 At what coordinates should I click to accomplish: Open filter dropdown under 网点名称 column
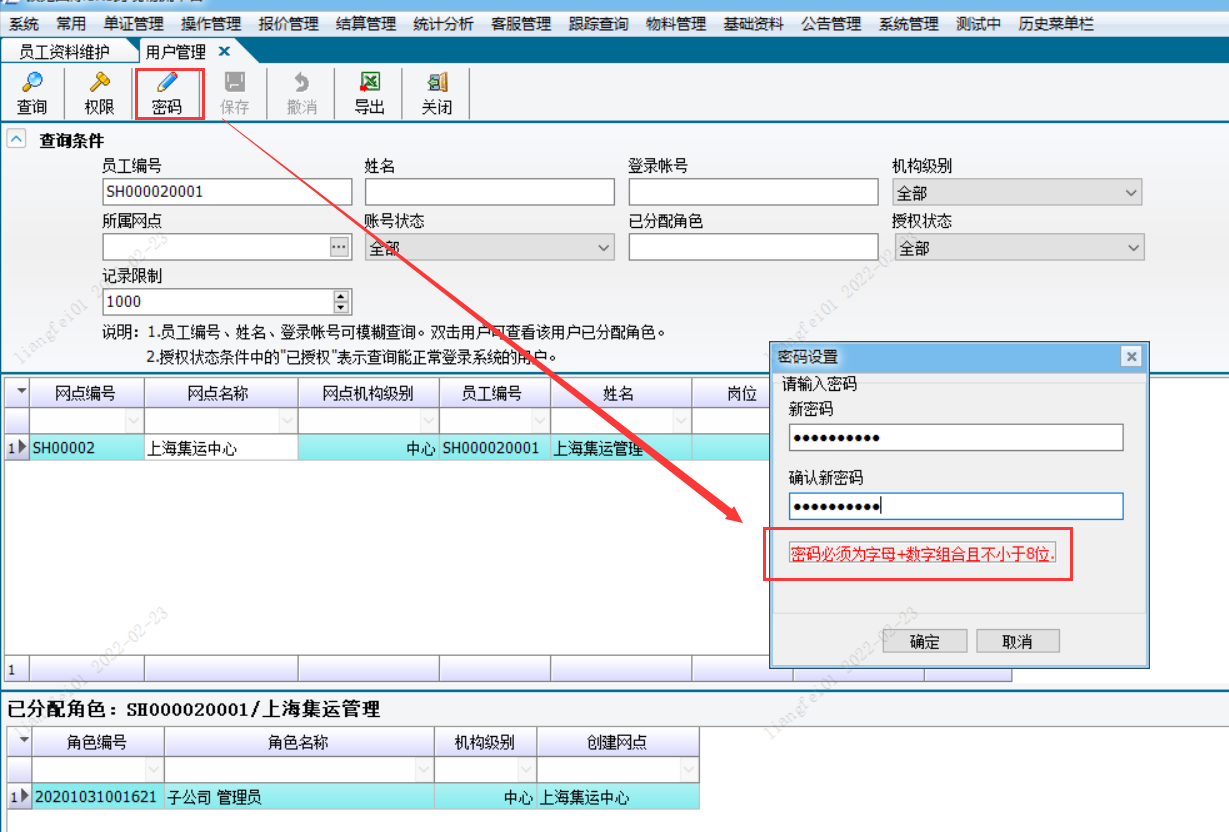(288, 421)
